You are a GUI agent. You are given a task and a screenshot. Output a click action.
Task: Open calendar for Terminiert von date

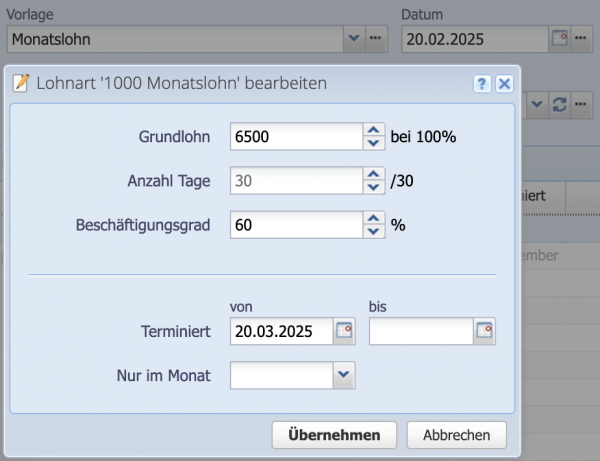pyautogui.click(x=345, y=331)
